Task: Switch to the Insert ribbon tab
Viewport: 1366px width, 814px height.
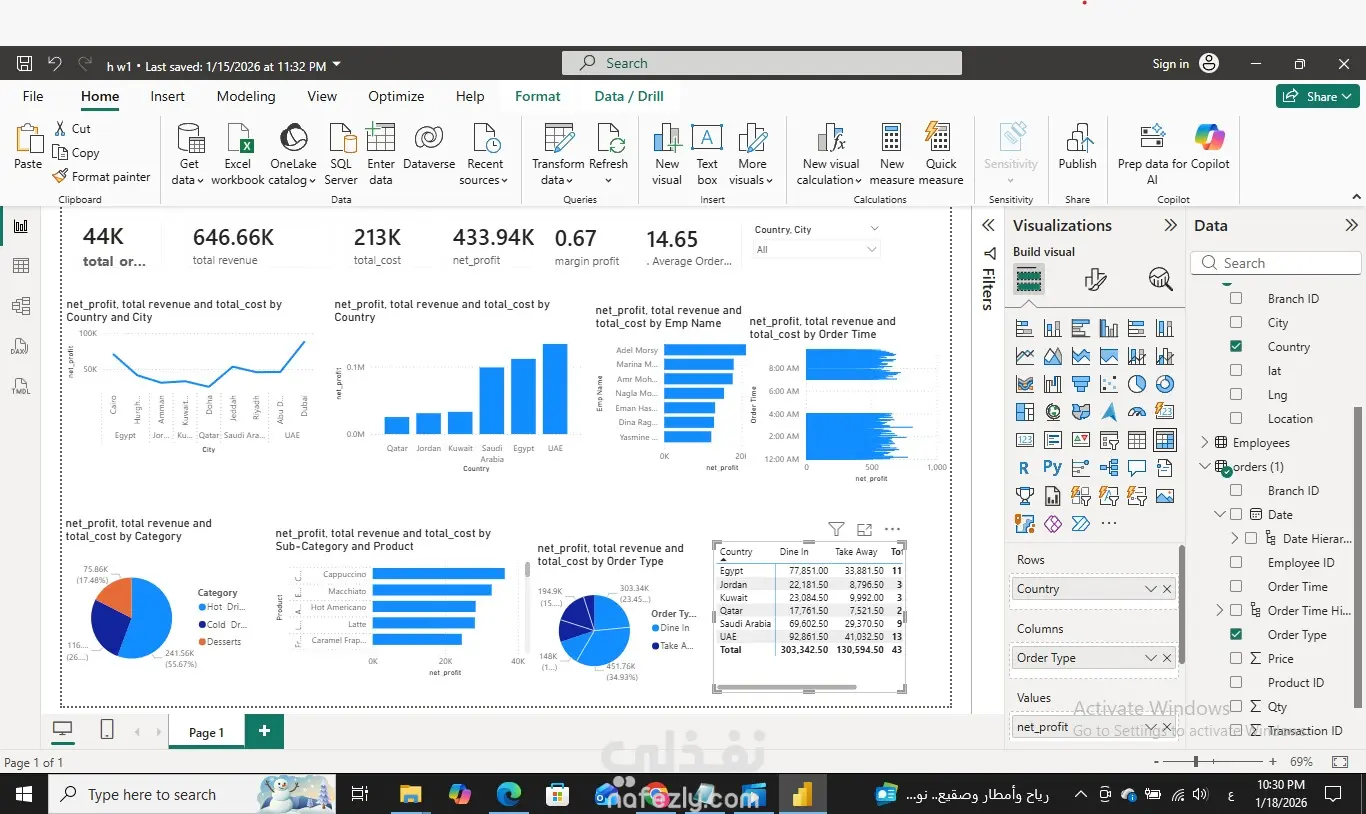Action: point(167,97)
